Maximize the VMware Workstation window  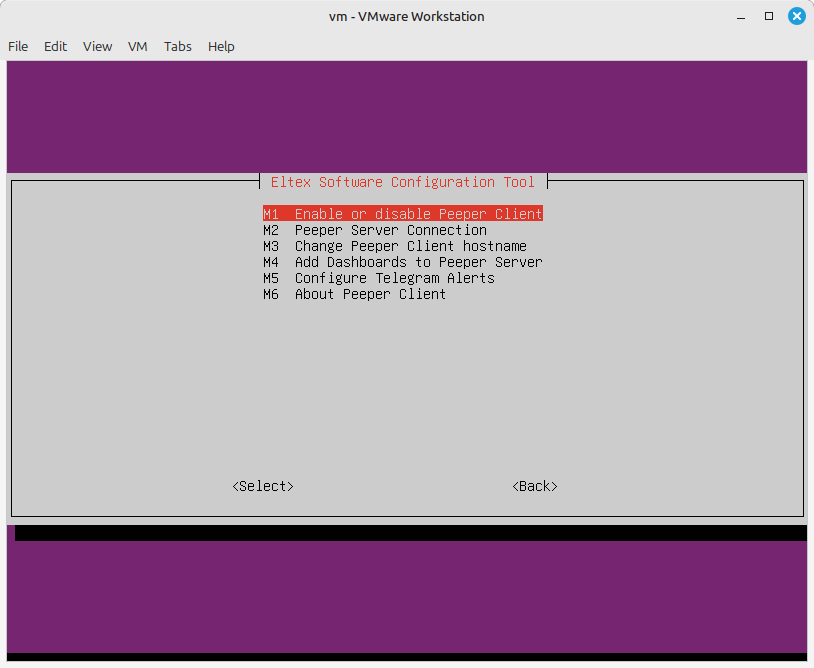(769, 16)
